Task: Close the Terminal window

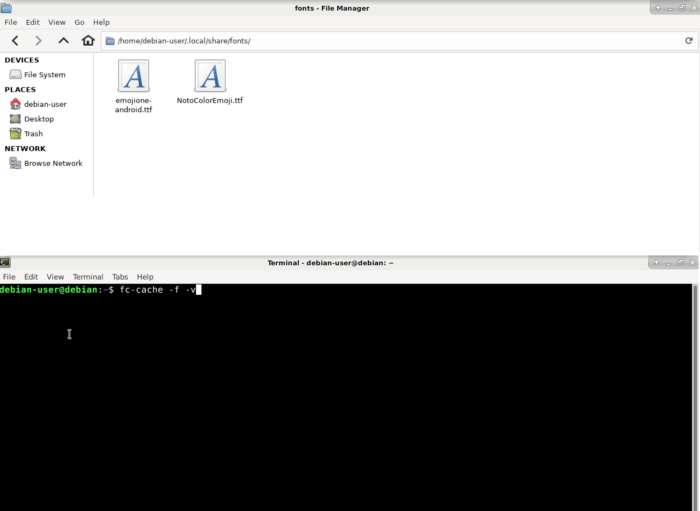Action: coord(692,262)
